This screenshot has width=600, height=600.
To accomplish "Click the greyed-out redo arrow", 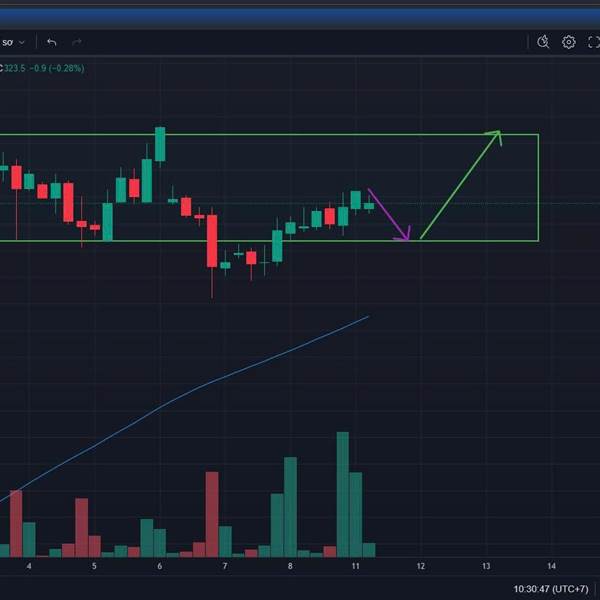I will (77, 42).
